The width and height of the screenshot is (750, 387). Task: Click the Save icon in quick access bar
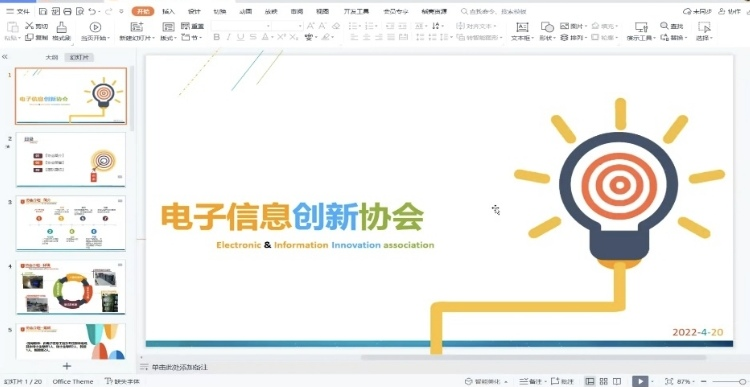click(43, 11)
